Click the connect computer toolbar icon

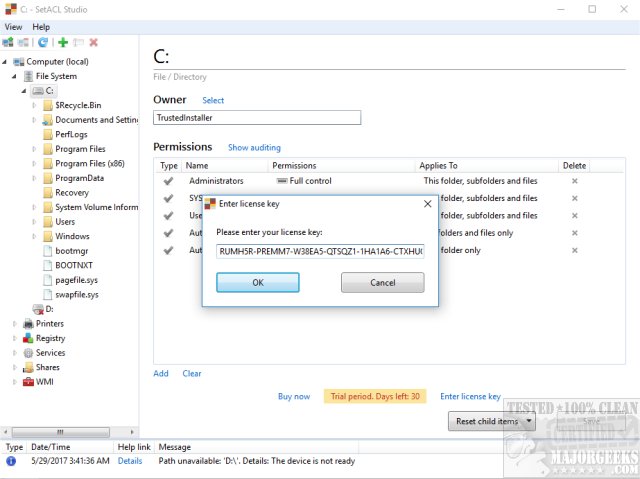(x=8, y=42)
